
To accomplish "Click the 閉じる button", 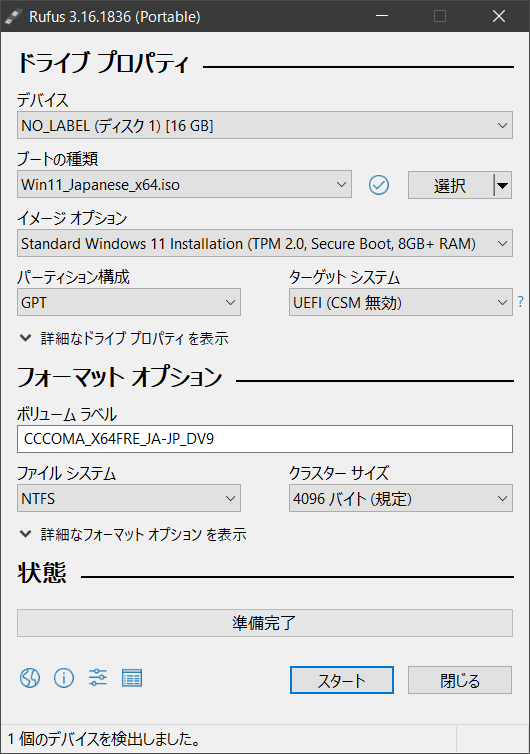I will 460,680.
